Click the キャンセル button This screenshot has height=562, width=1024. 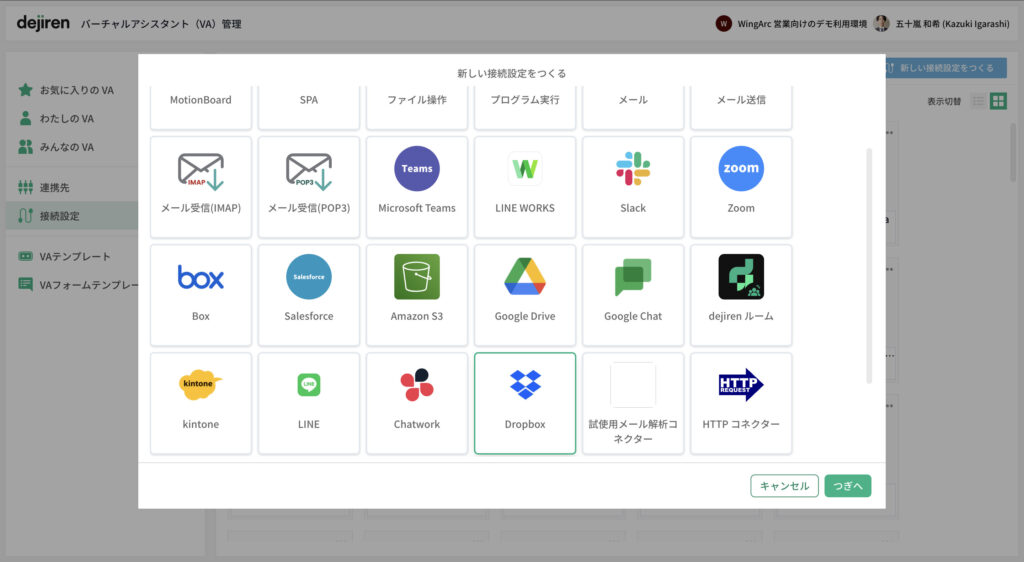coord(784,486)
